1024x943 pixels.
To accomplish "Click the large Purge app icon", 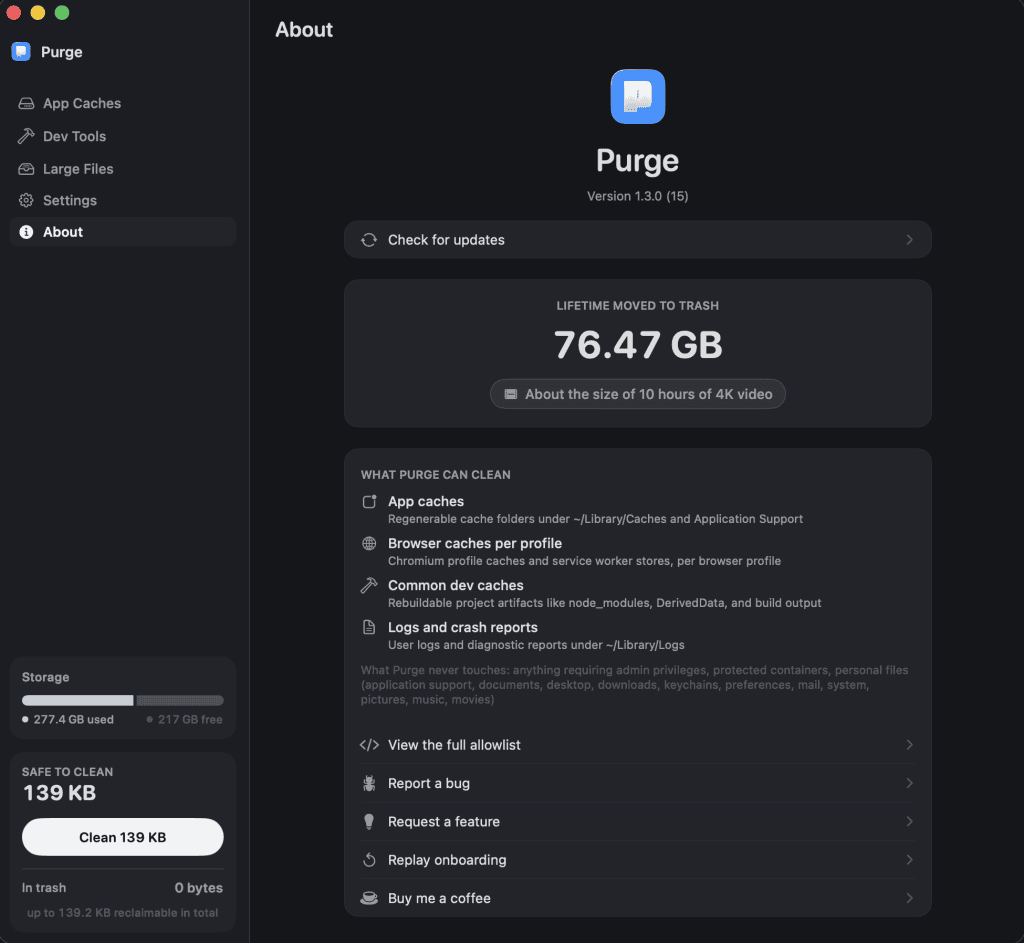I will coord(637,97).
